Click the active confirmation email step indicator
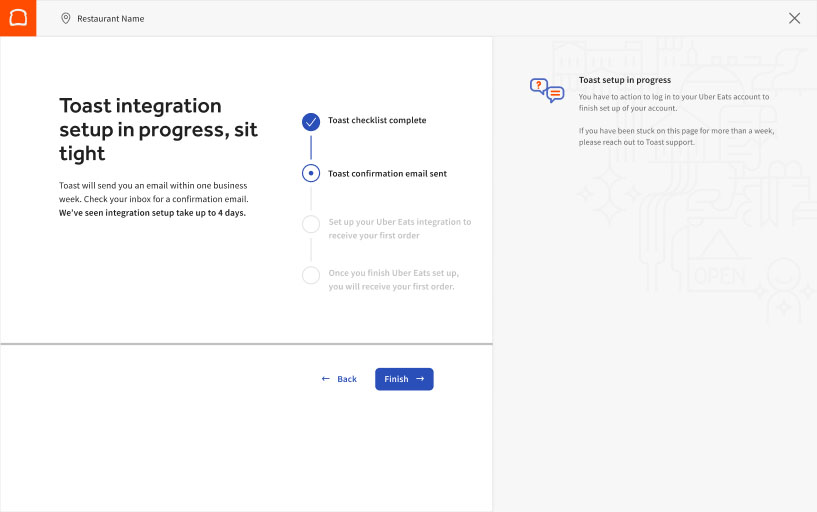The height and width of the screenshot is (512, 817). point(311,173)
